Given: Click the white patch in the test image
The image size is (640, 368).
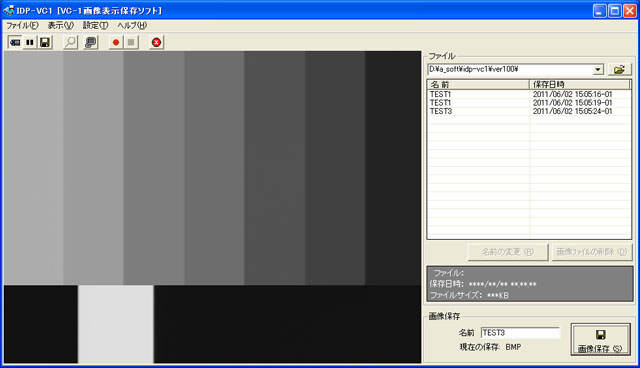Looking at the screenshot, I should click(x=116, y=324).
